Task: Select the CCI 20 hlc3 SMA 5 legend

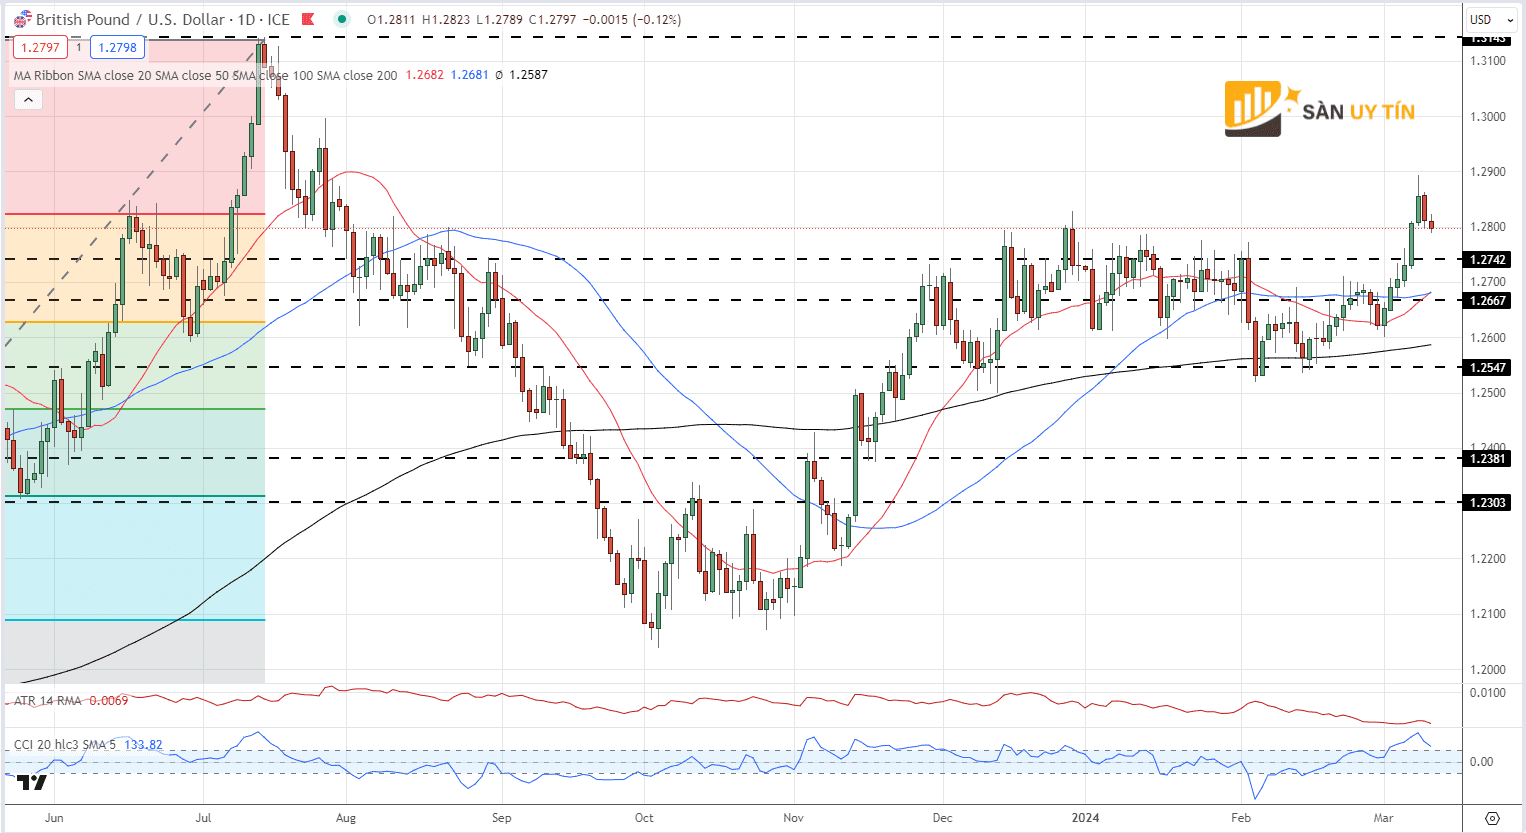Action: 66,745
